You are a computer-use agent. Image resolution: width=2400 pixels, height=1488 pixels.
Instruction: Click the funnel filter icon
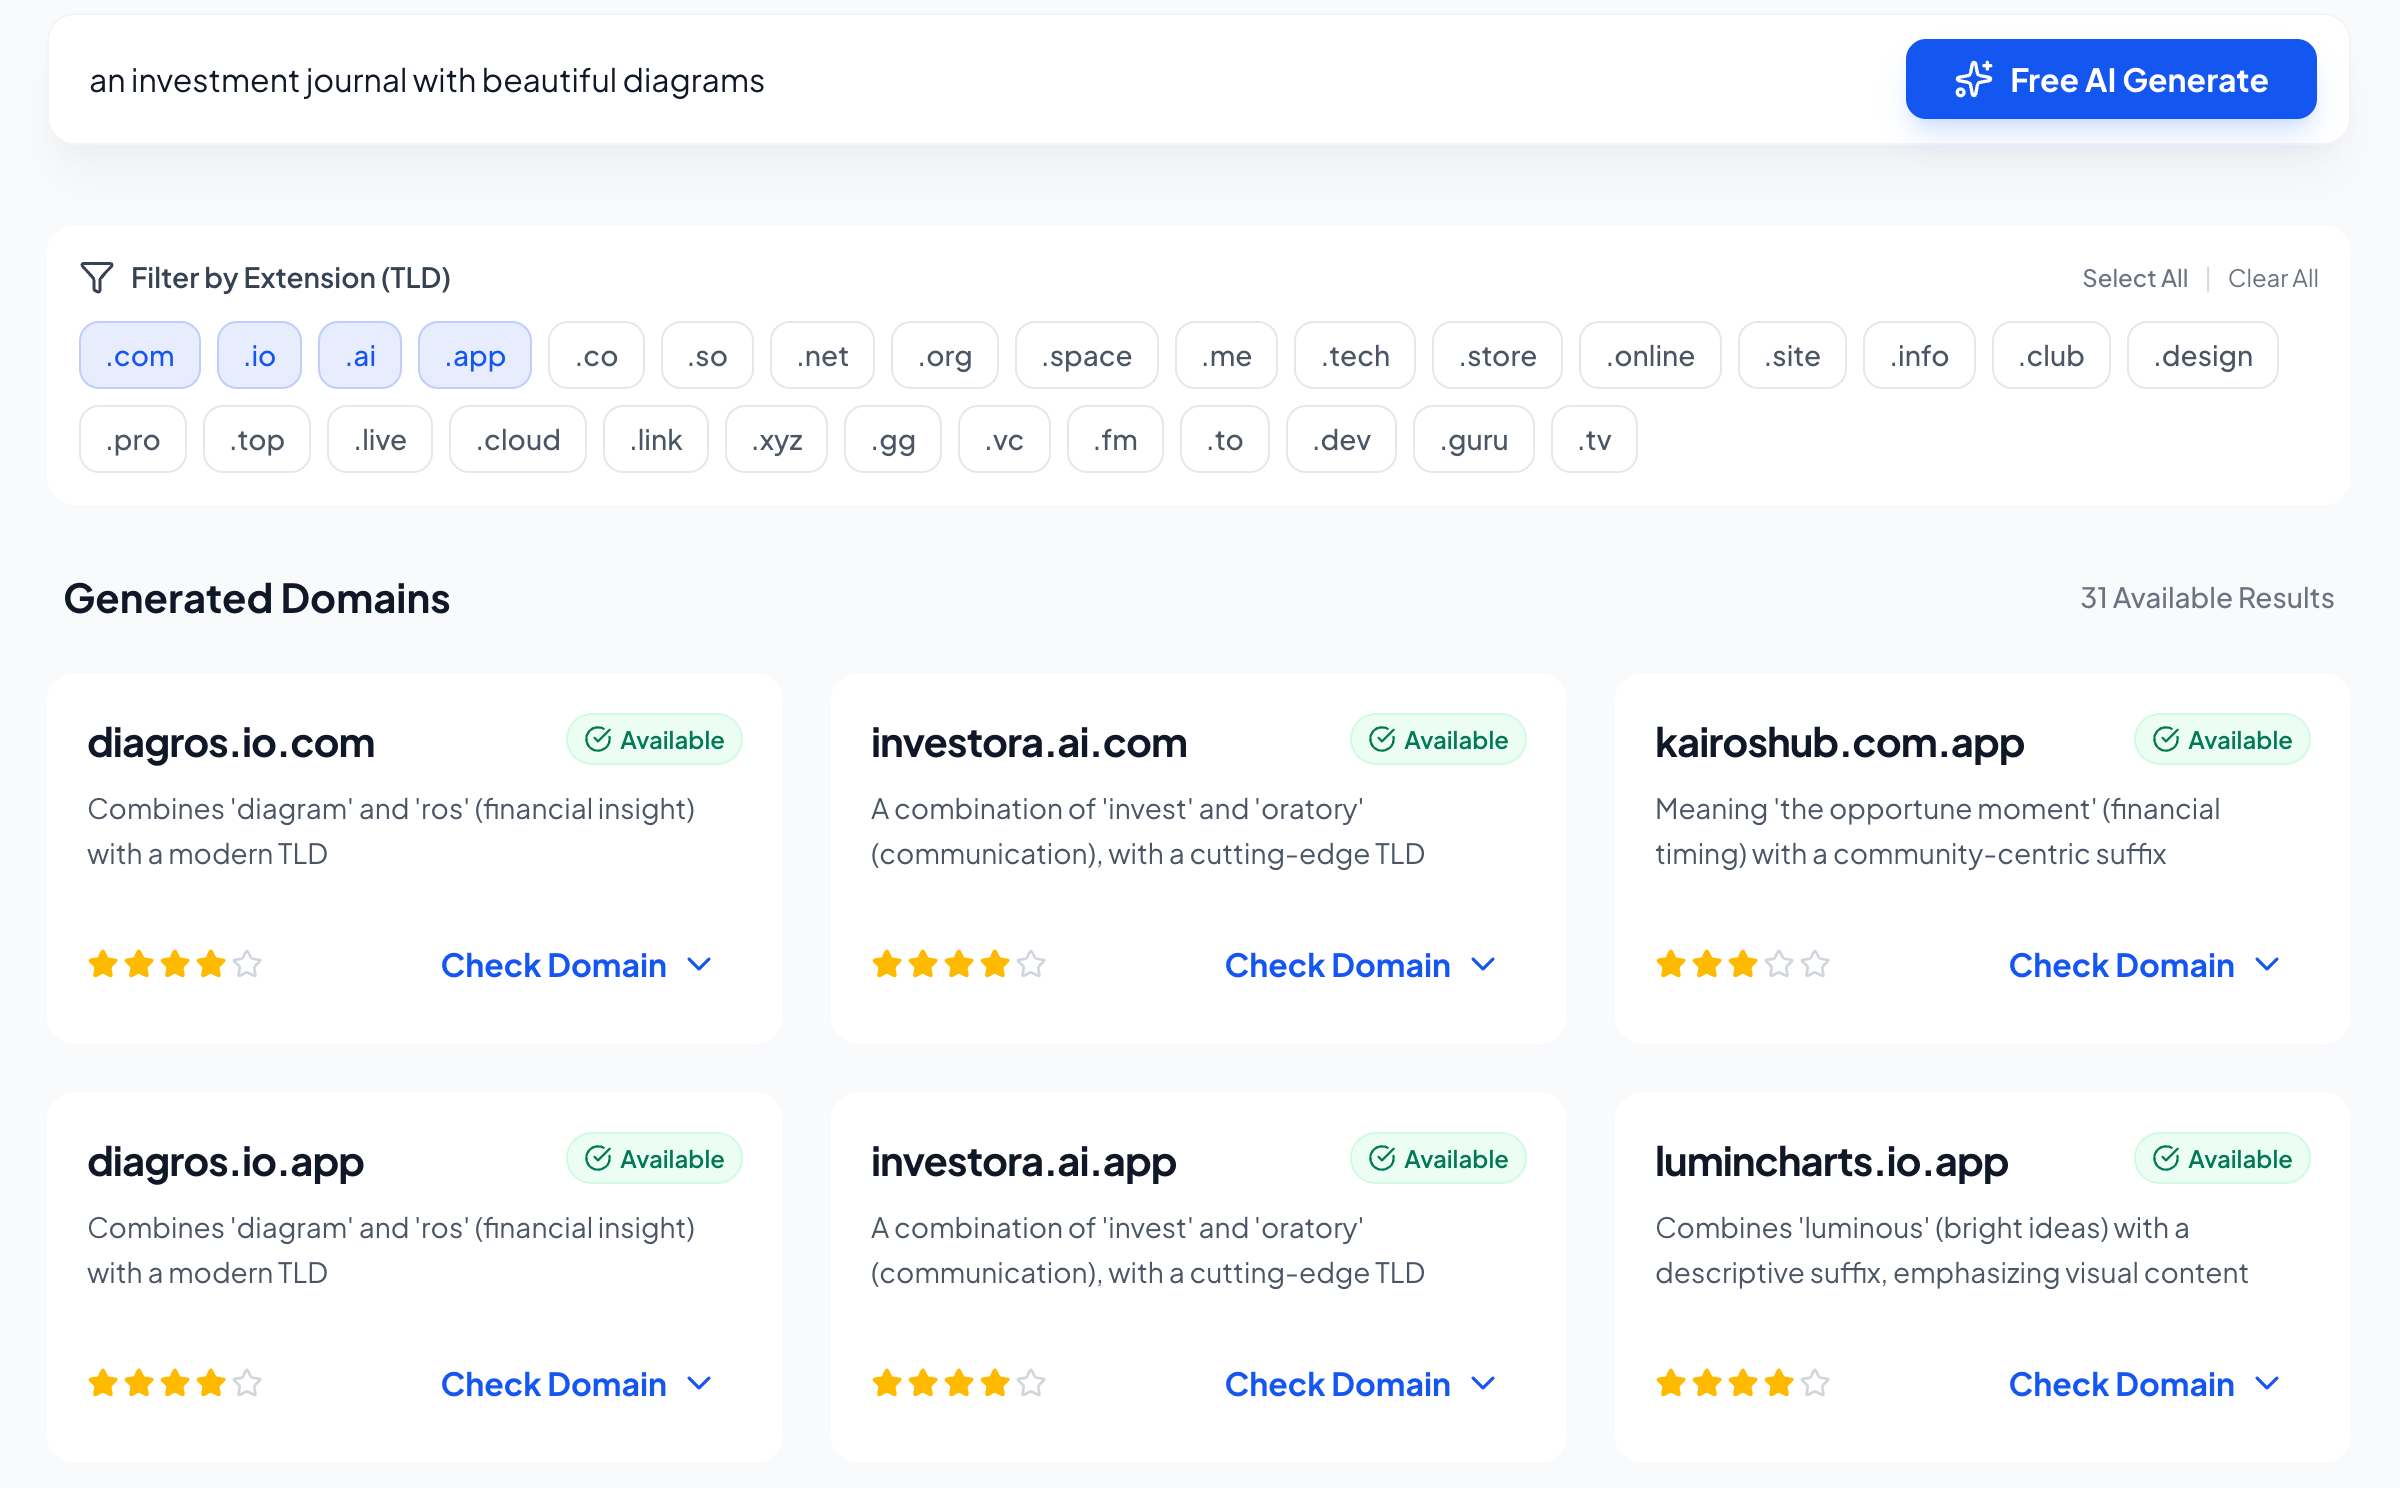pyautogui.click(x=97, y=279)
